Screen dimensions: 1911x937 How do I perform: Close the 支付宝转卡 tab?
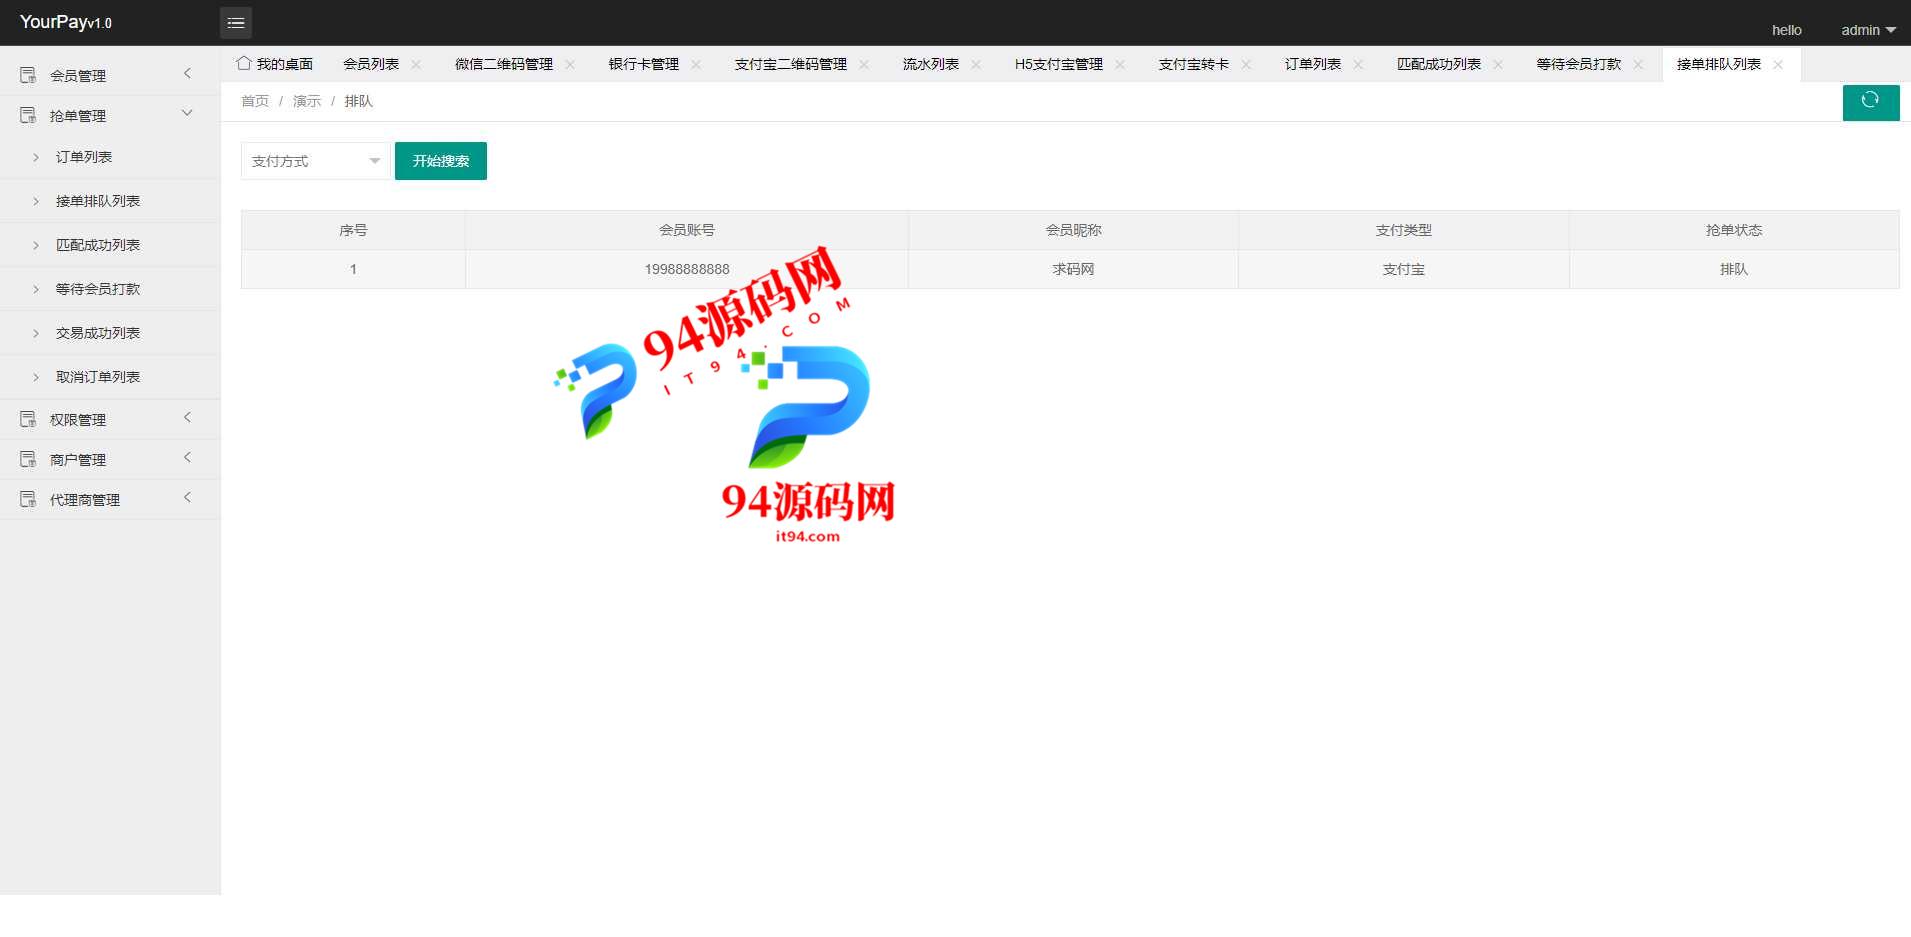pos(1246,64)
